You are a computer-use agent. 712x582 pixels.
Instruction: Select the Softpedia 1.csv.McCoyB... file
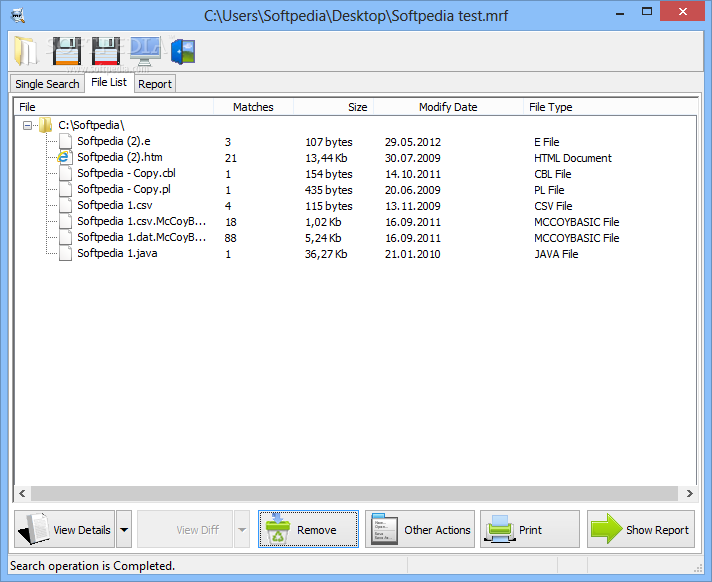tap(142, 221)
